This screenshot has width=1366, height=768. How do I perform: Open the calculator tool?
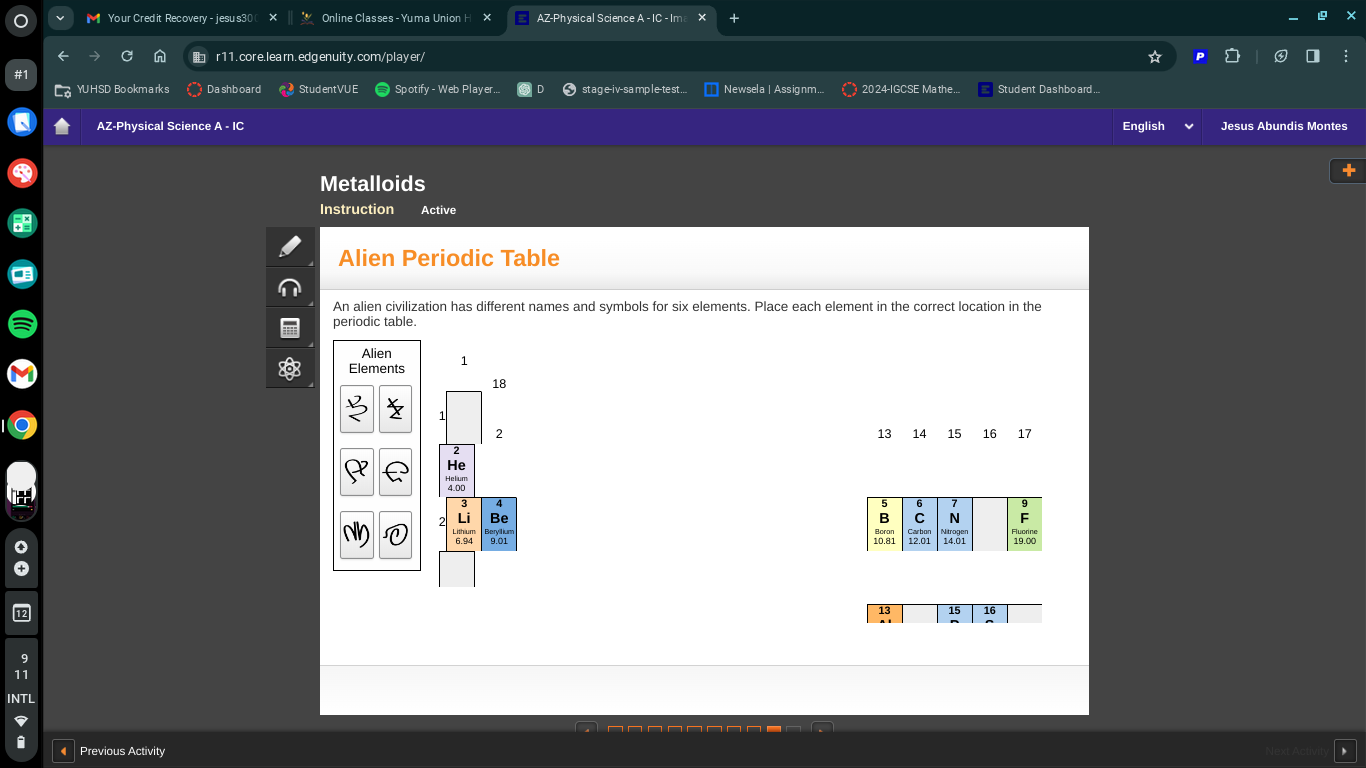click(290, 327)
